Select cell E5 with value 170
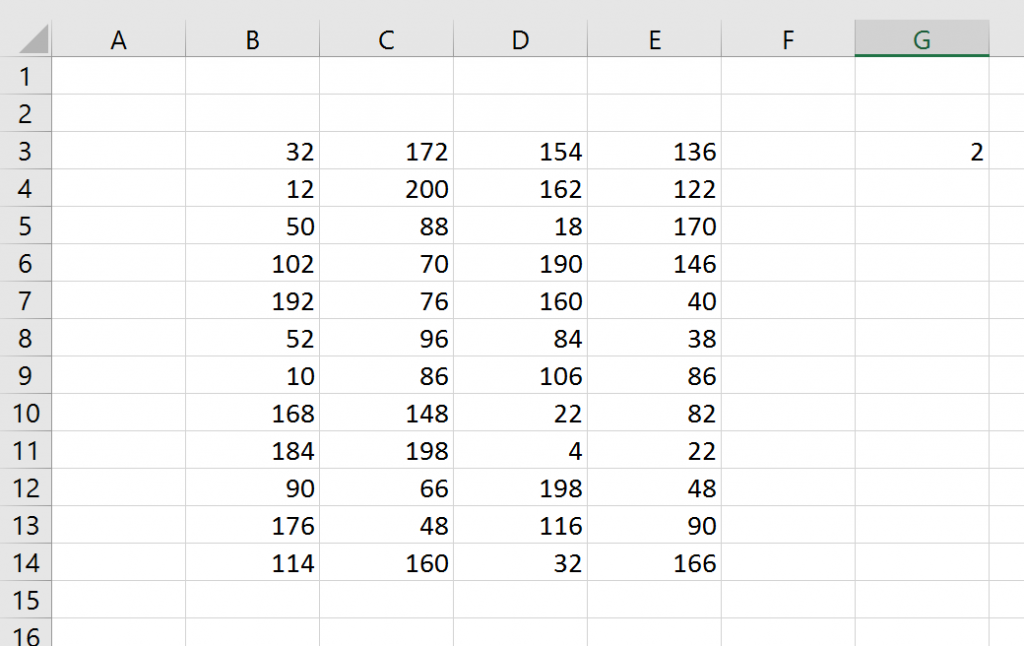Screen dimensions: 1024x646 654,226
